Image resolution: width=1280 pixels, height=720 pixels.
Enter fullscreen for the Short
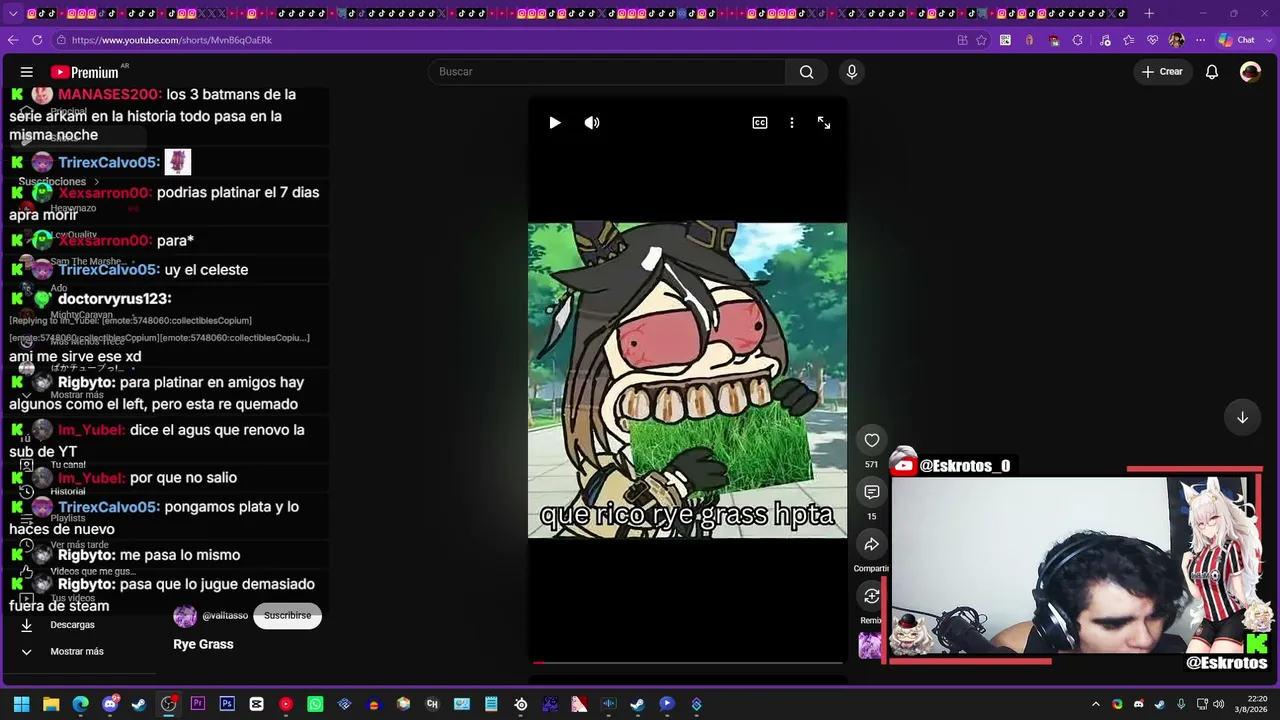pyautogui.click(x=824, y=122)
